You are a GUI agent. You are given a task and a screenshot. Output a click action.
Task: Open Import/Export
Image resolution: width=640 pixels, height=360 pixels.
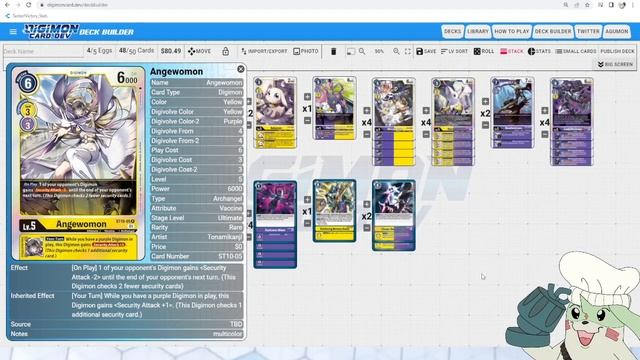pyautogui.click(x=264, y=51)
